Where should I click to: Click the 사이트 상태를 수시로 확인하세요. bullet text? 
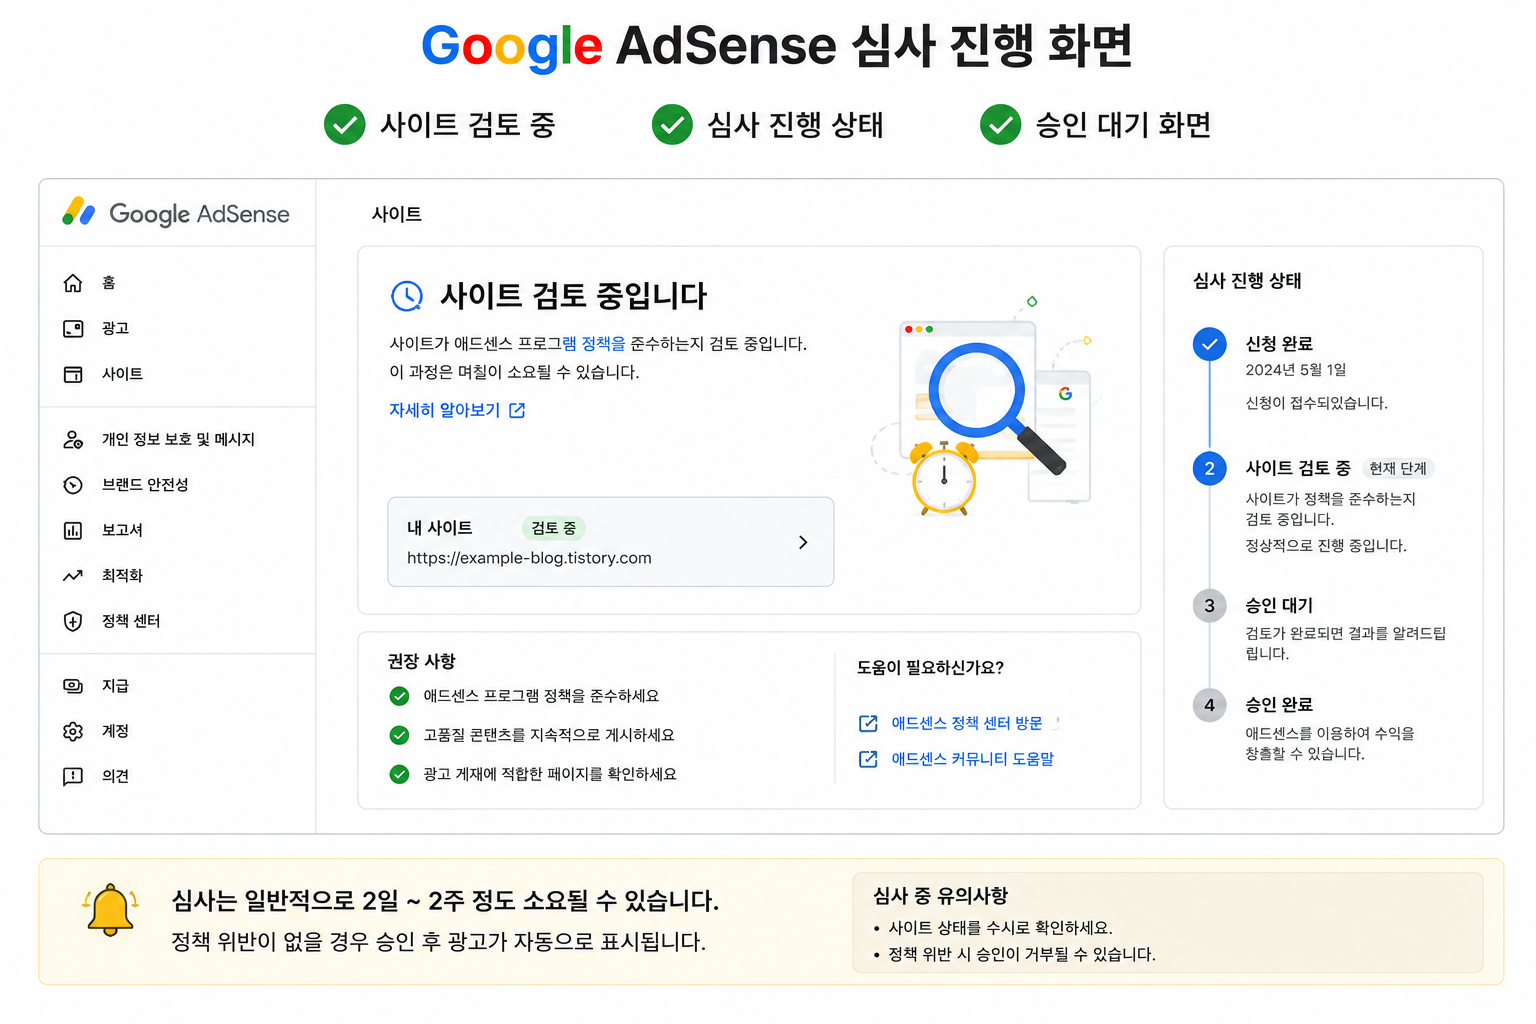(x=1000, y=928)
